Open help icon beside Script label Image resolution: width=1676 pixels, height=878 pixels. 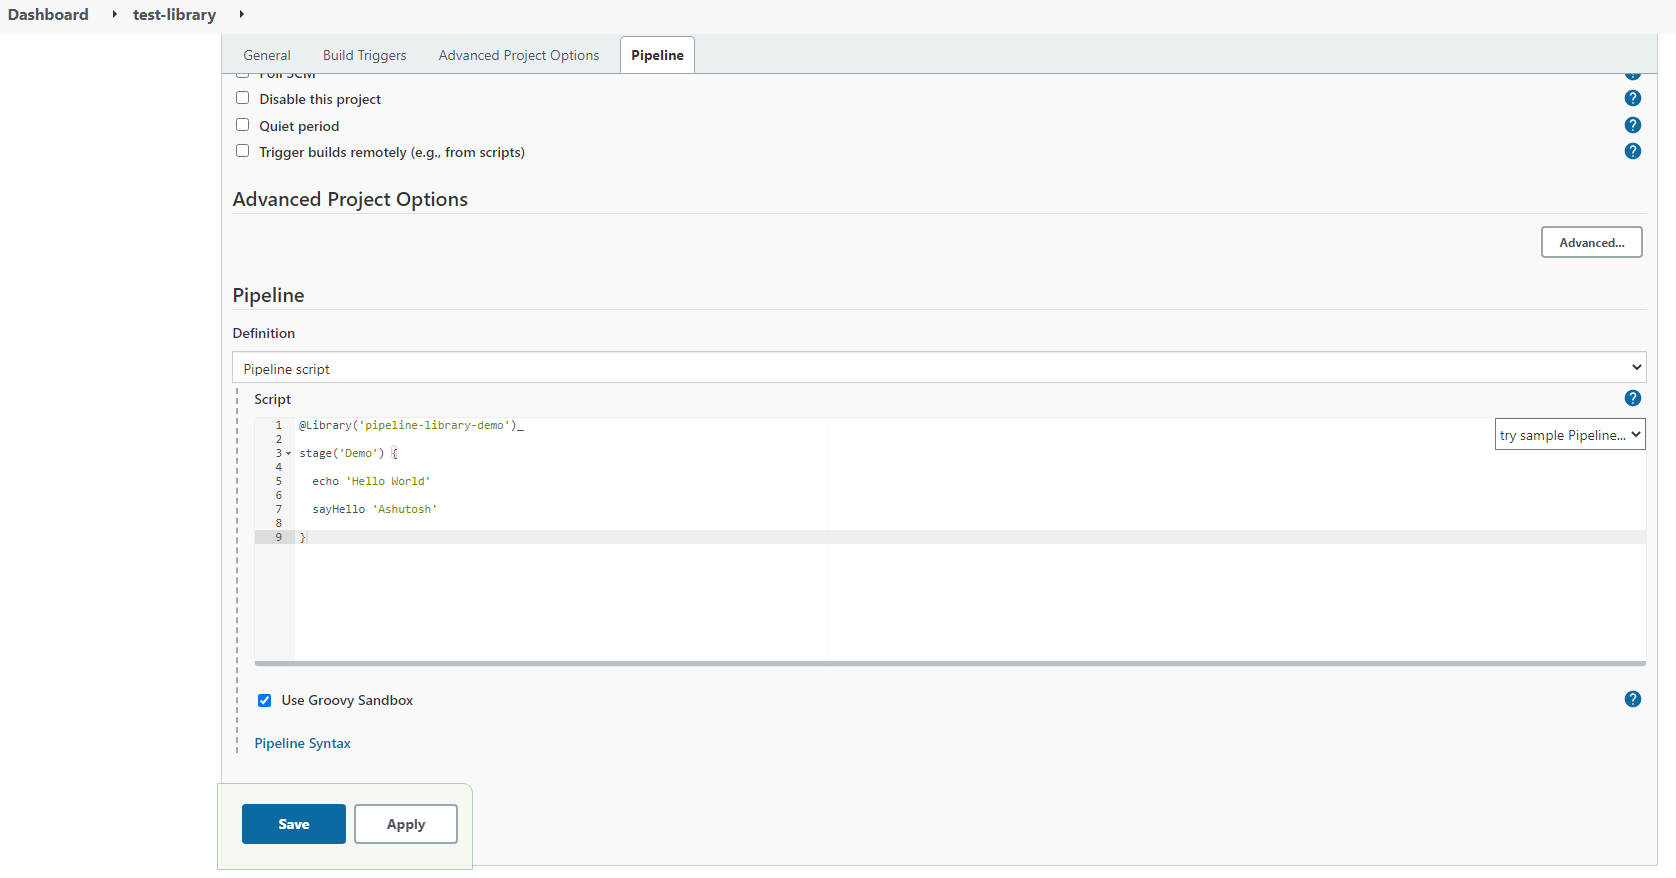[1633, 398]
